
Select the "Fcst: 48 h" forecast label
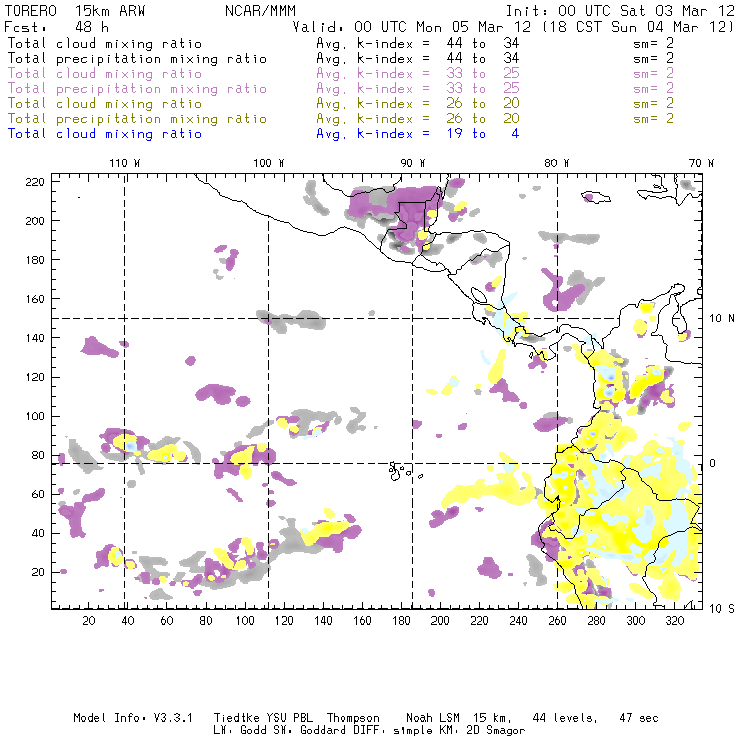tap(56, 27)
